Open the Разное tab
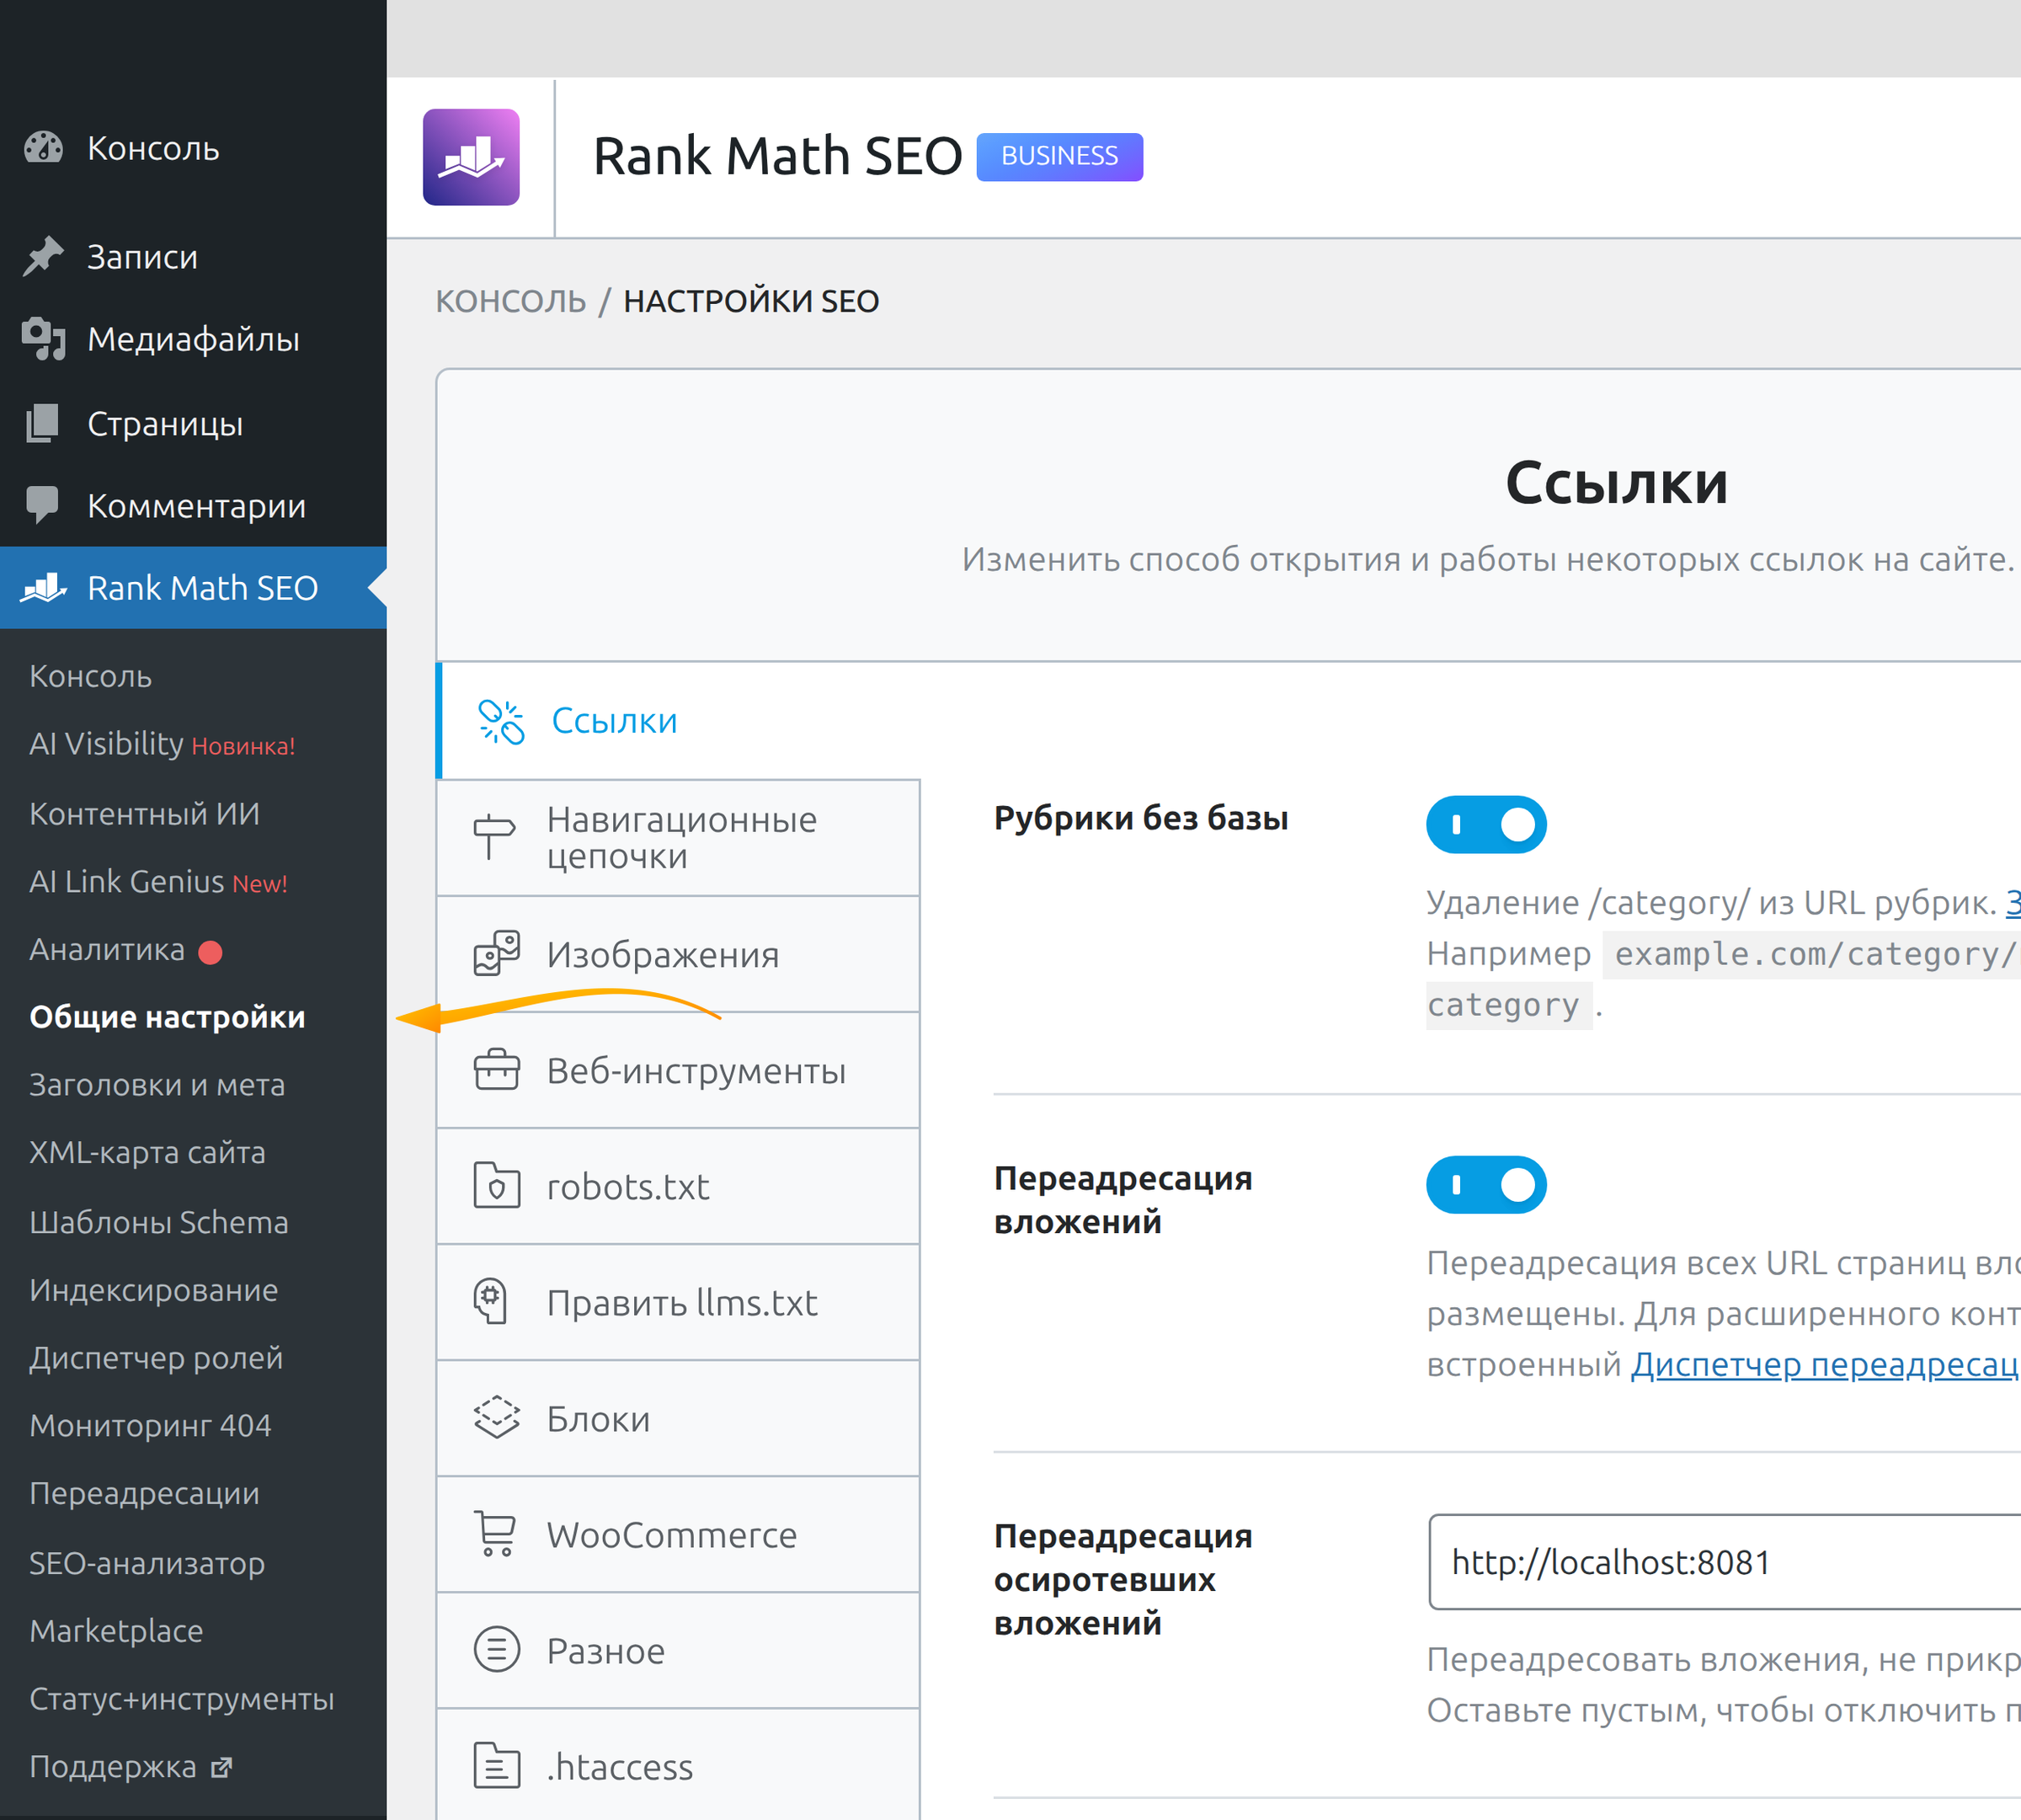The width and height of the screenshot is (2021, 1820). click(x=679, y=1650)
